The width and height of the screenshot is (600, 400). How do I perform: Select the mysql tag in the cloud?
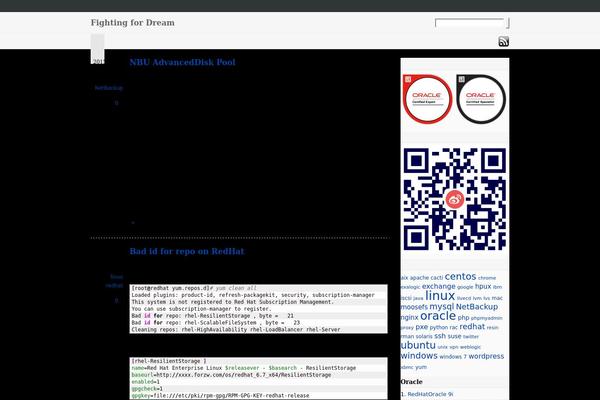(x=441, y=307)
